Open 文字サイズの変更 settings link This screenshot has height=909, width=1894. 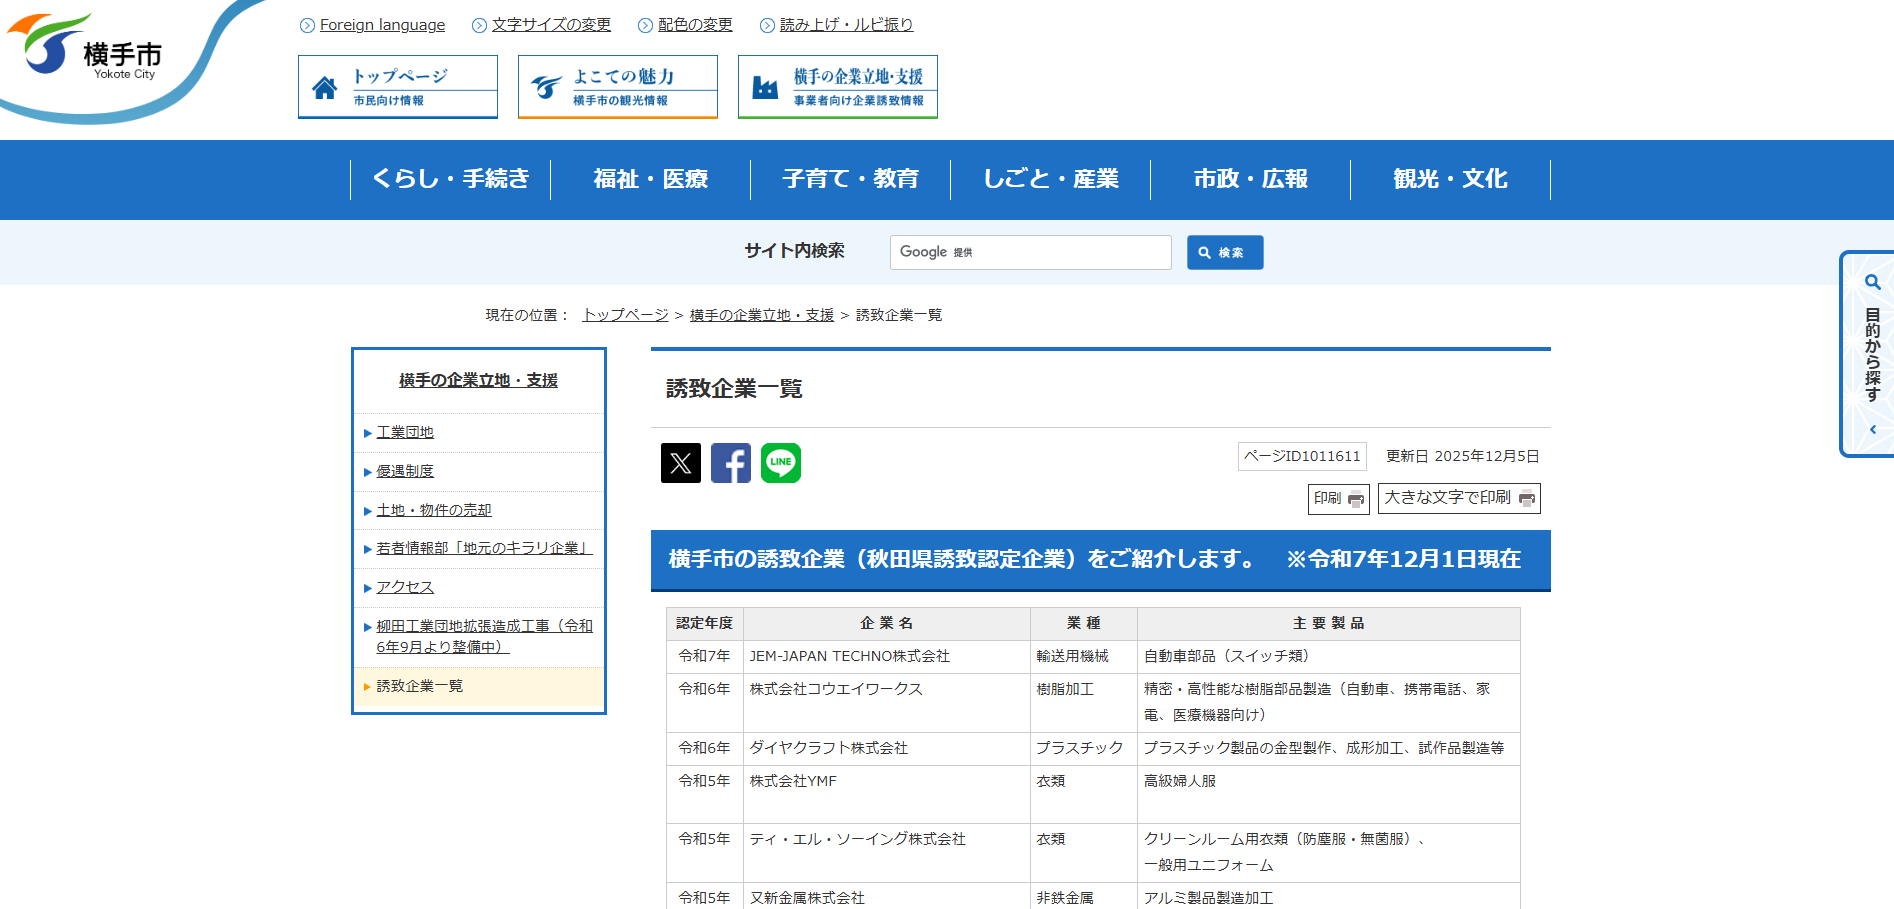coord(551,25)
